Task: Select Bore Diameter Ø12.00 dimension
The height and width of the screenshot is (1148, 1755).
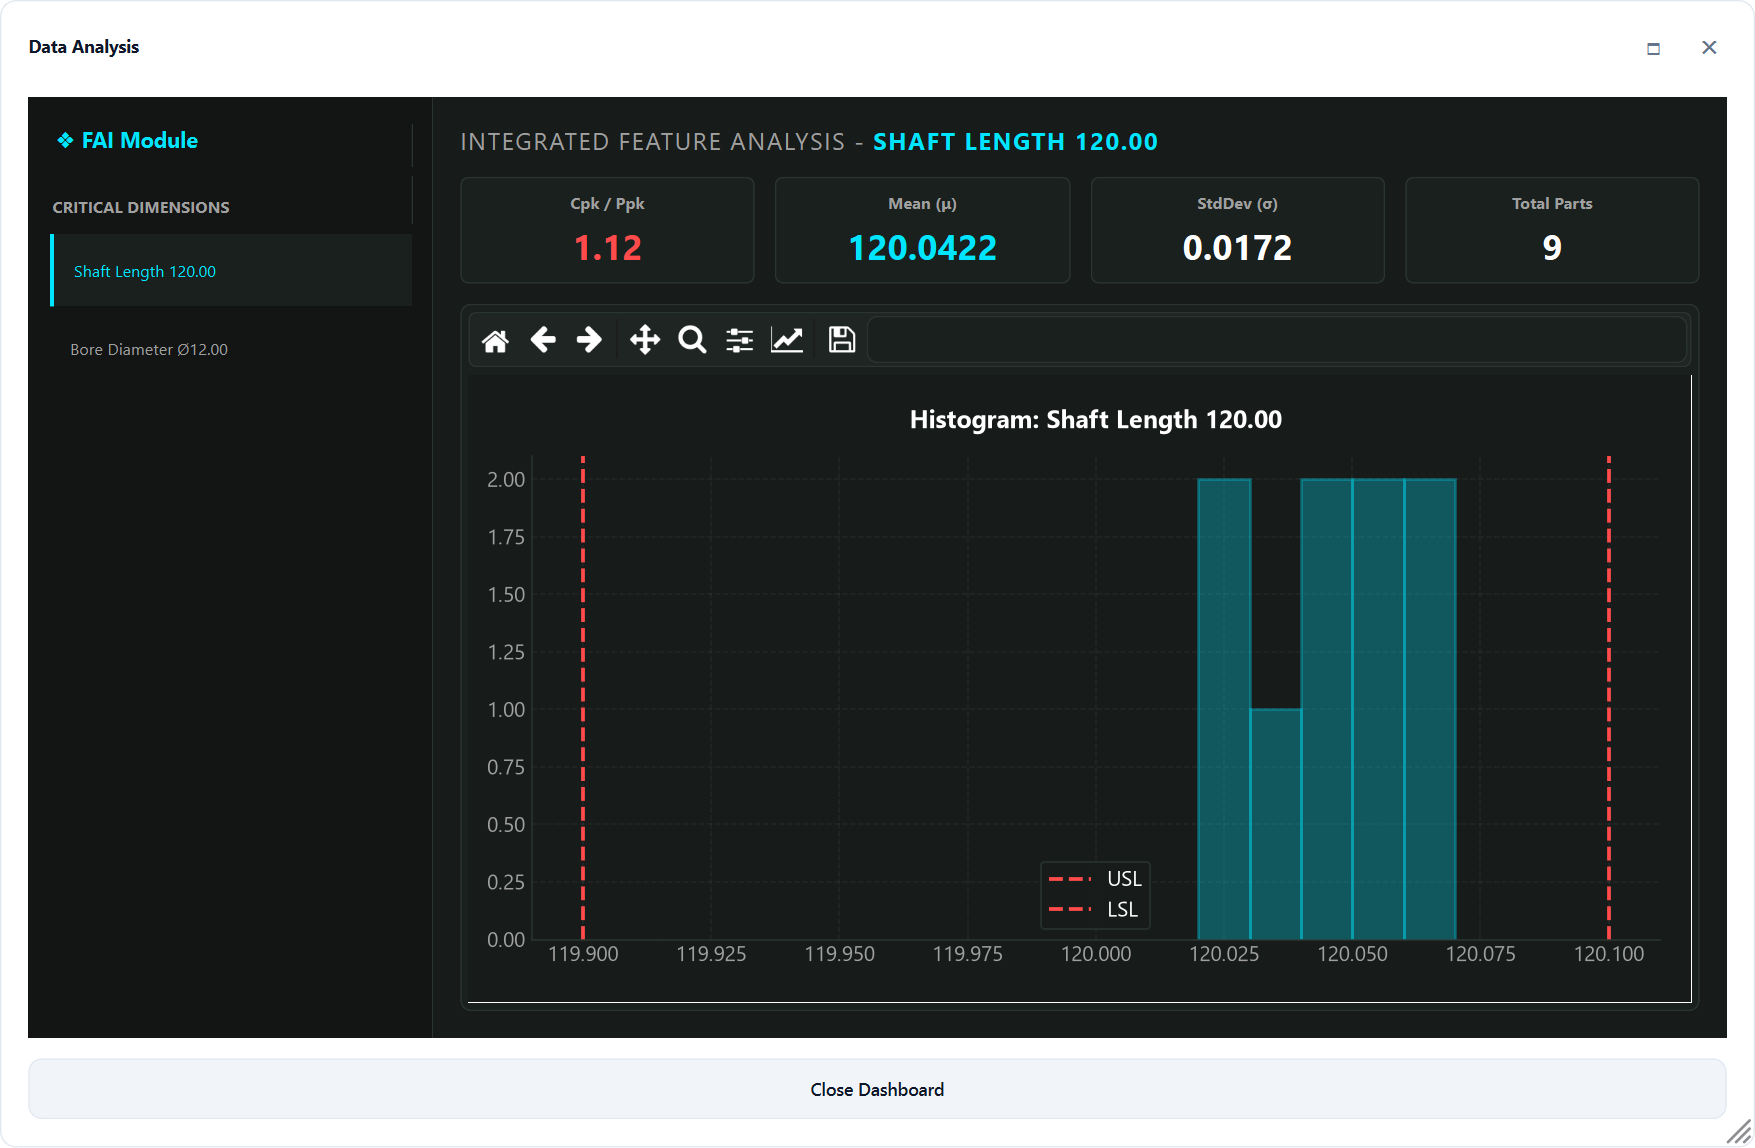Action: tap(231, 349)
